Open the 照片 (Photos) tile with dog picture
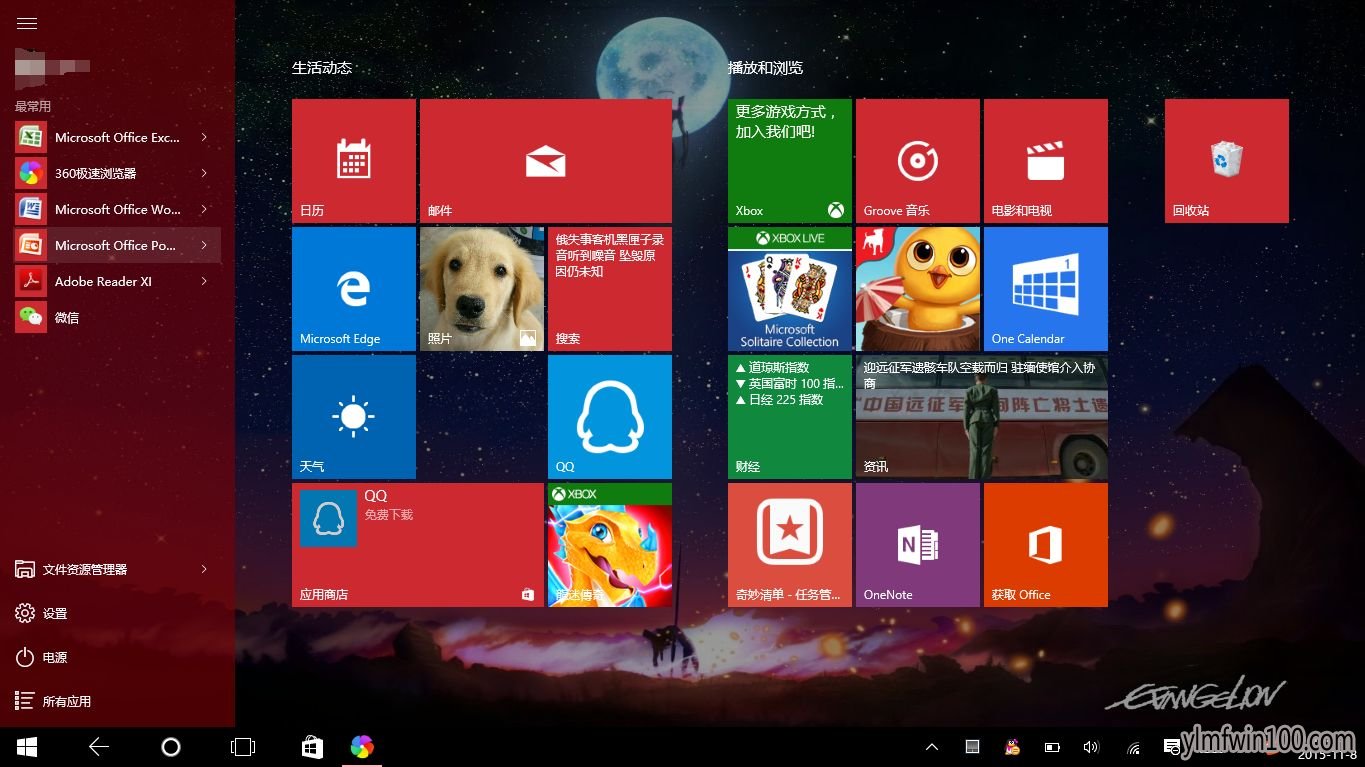 [482, 289]
